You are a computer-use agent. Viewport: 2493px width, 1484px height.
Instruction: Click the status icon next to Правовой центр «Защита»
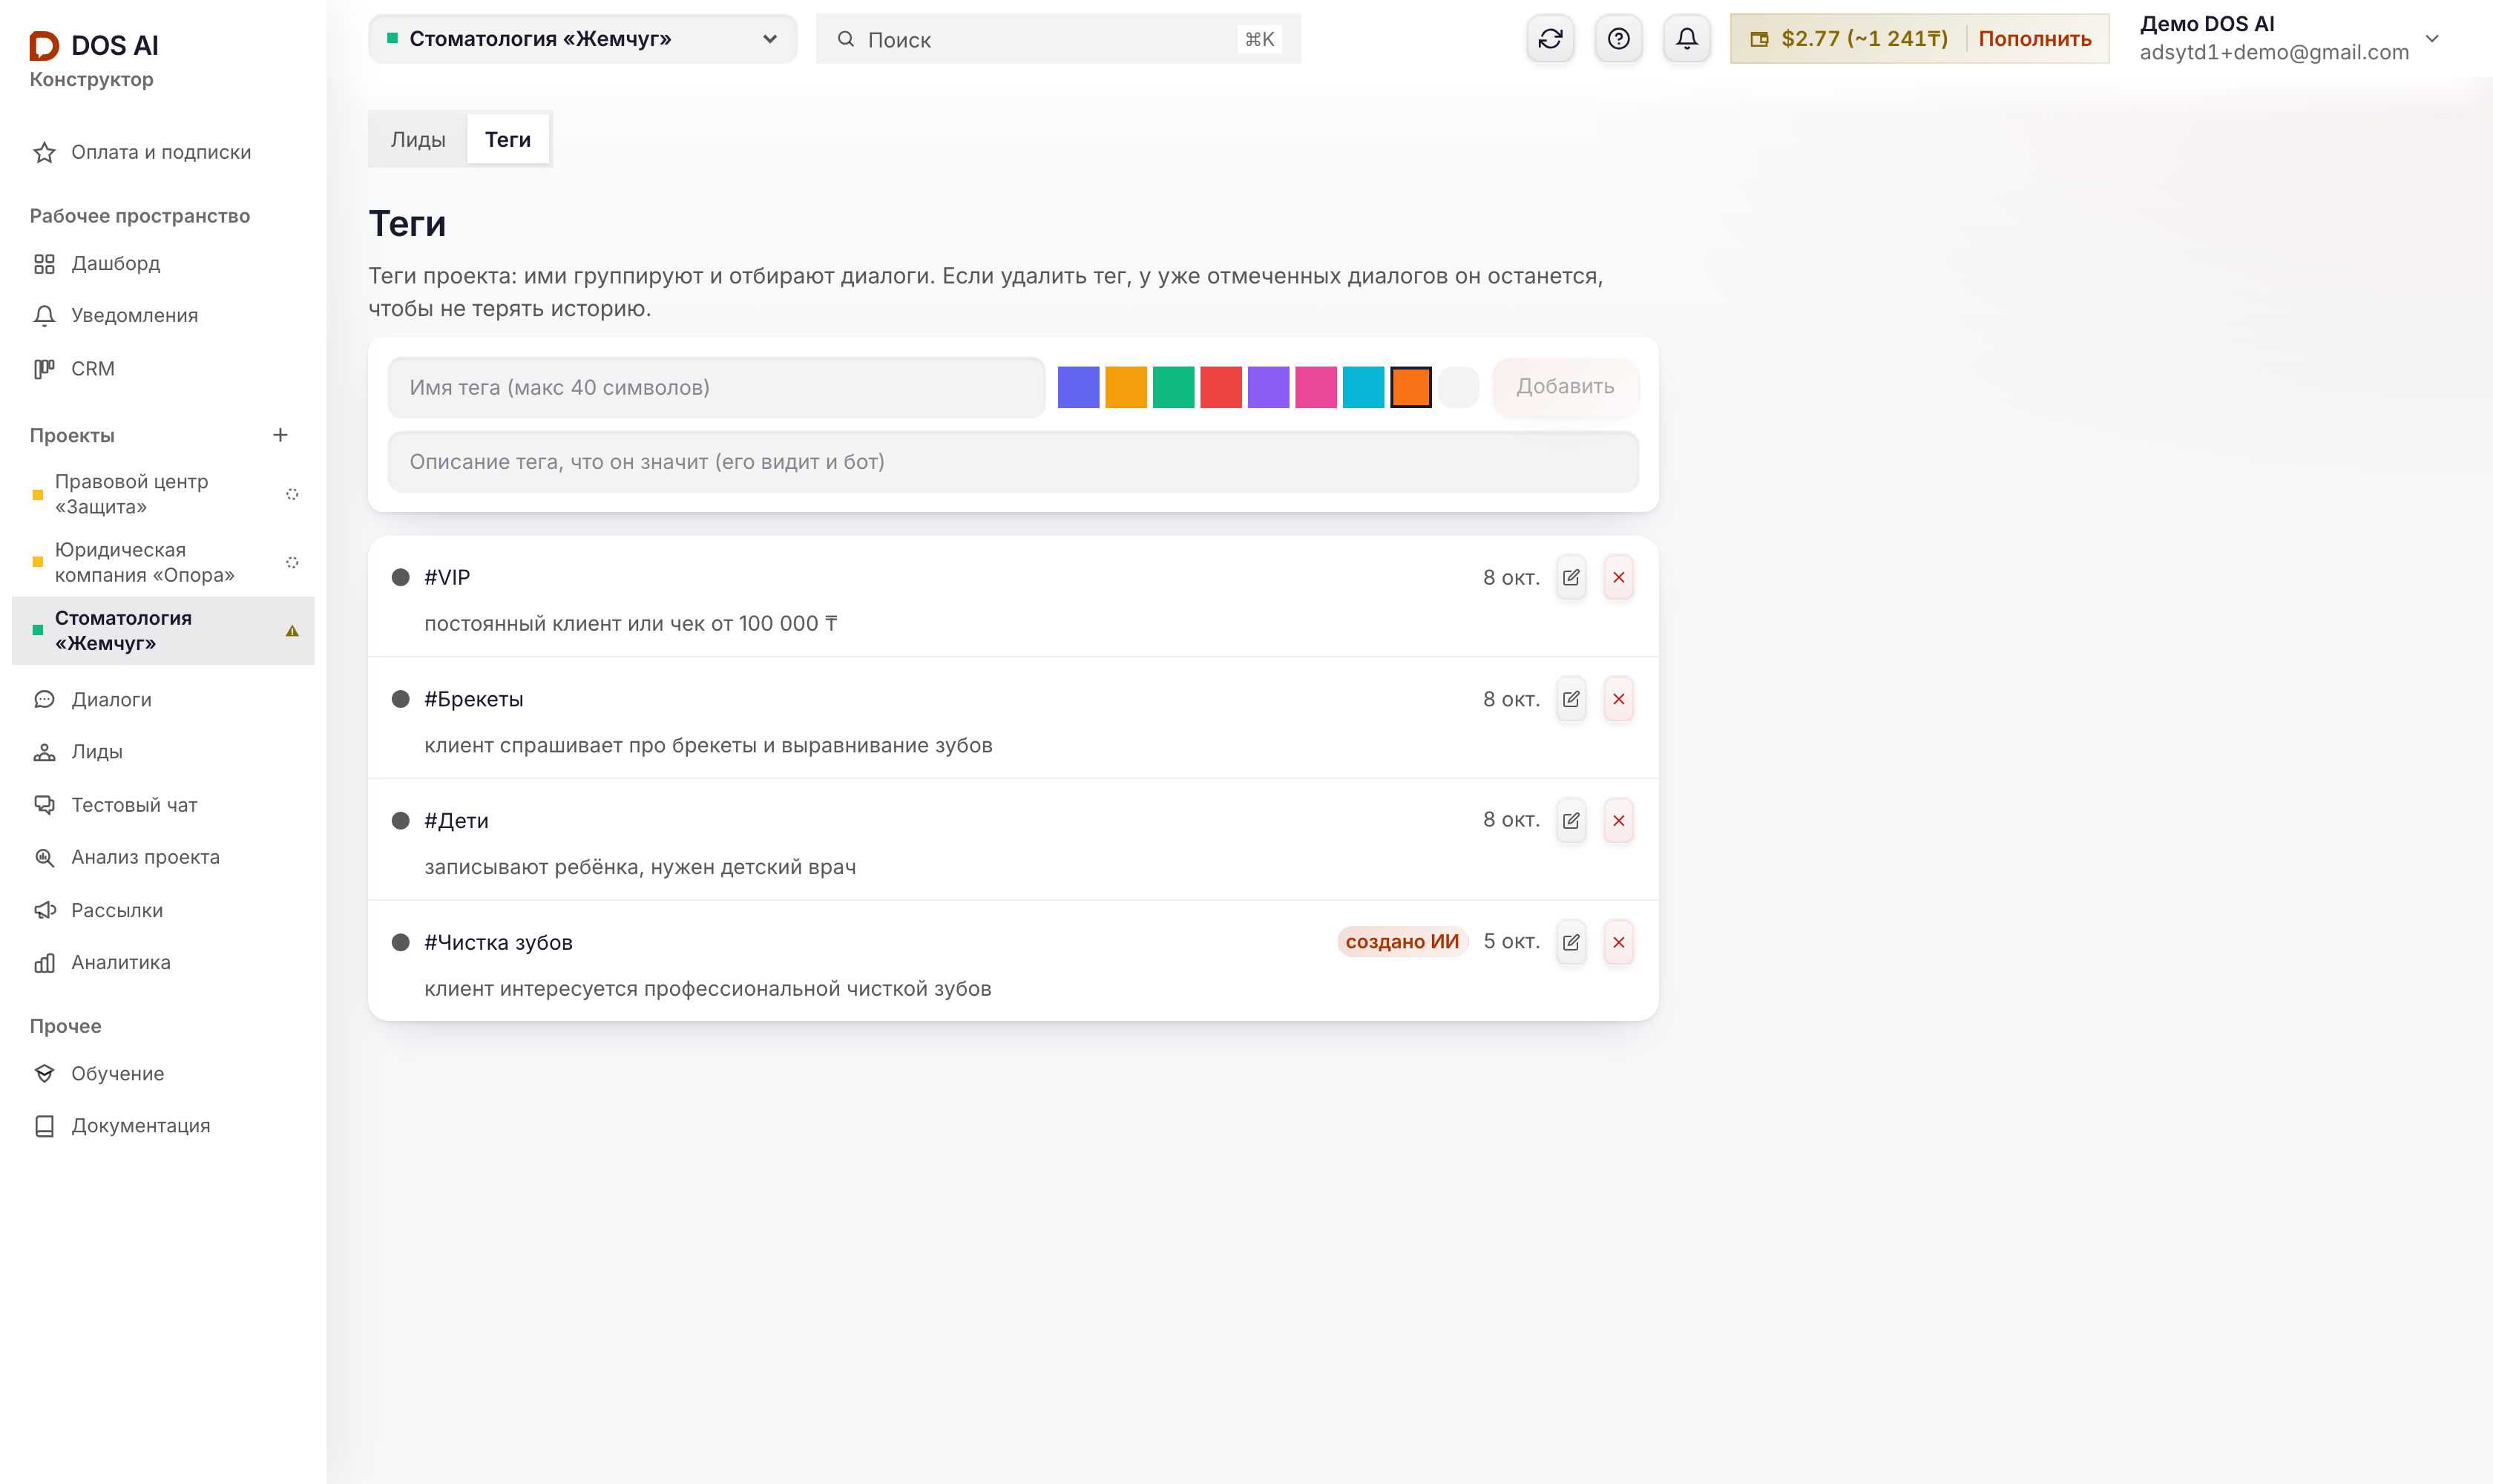[x=292, y=494]
